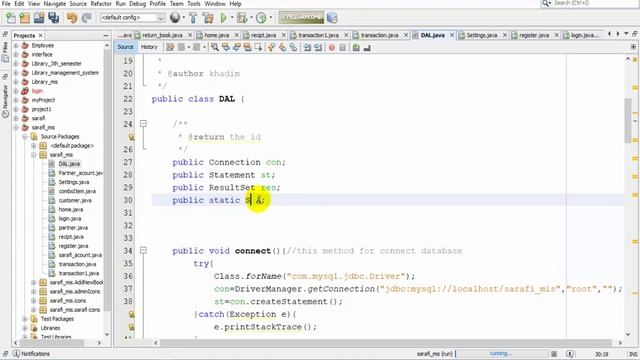Click the Shift Line Left icon
640x360 pixels.
(307, 48)
